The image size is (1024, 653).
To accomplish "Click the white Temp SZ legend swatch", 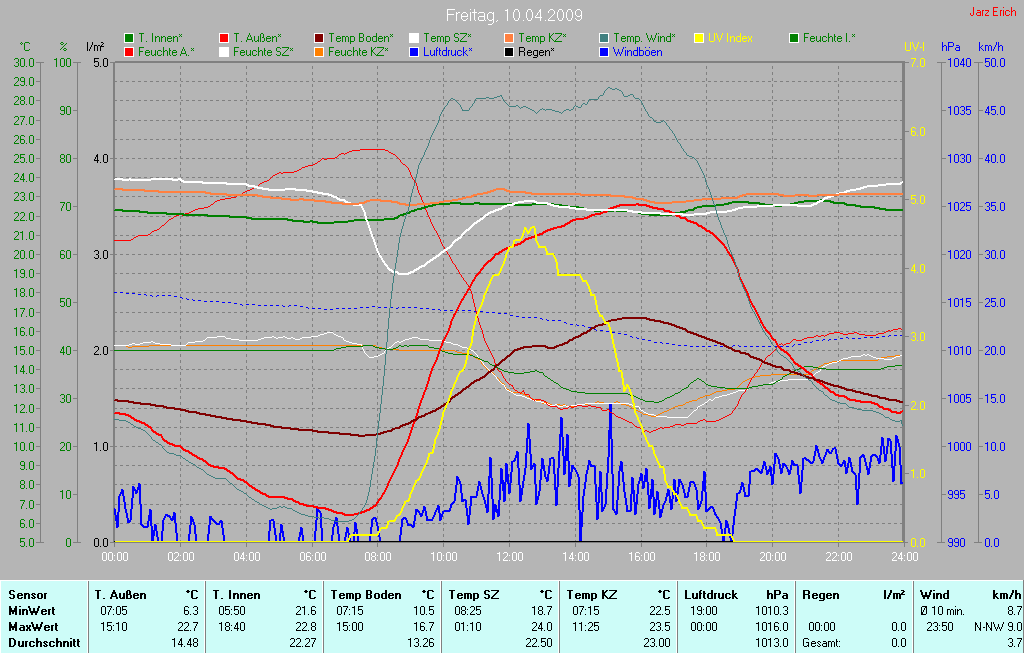I will point(414,38).
